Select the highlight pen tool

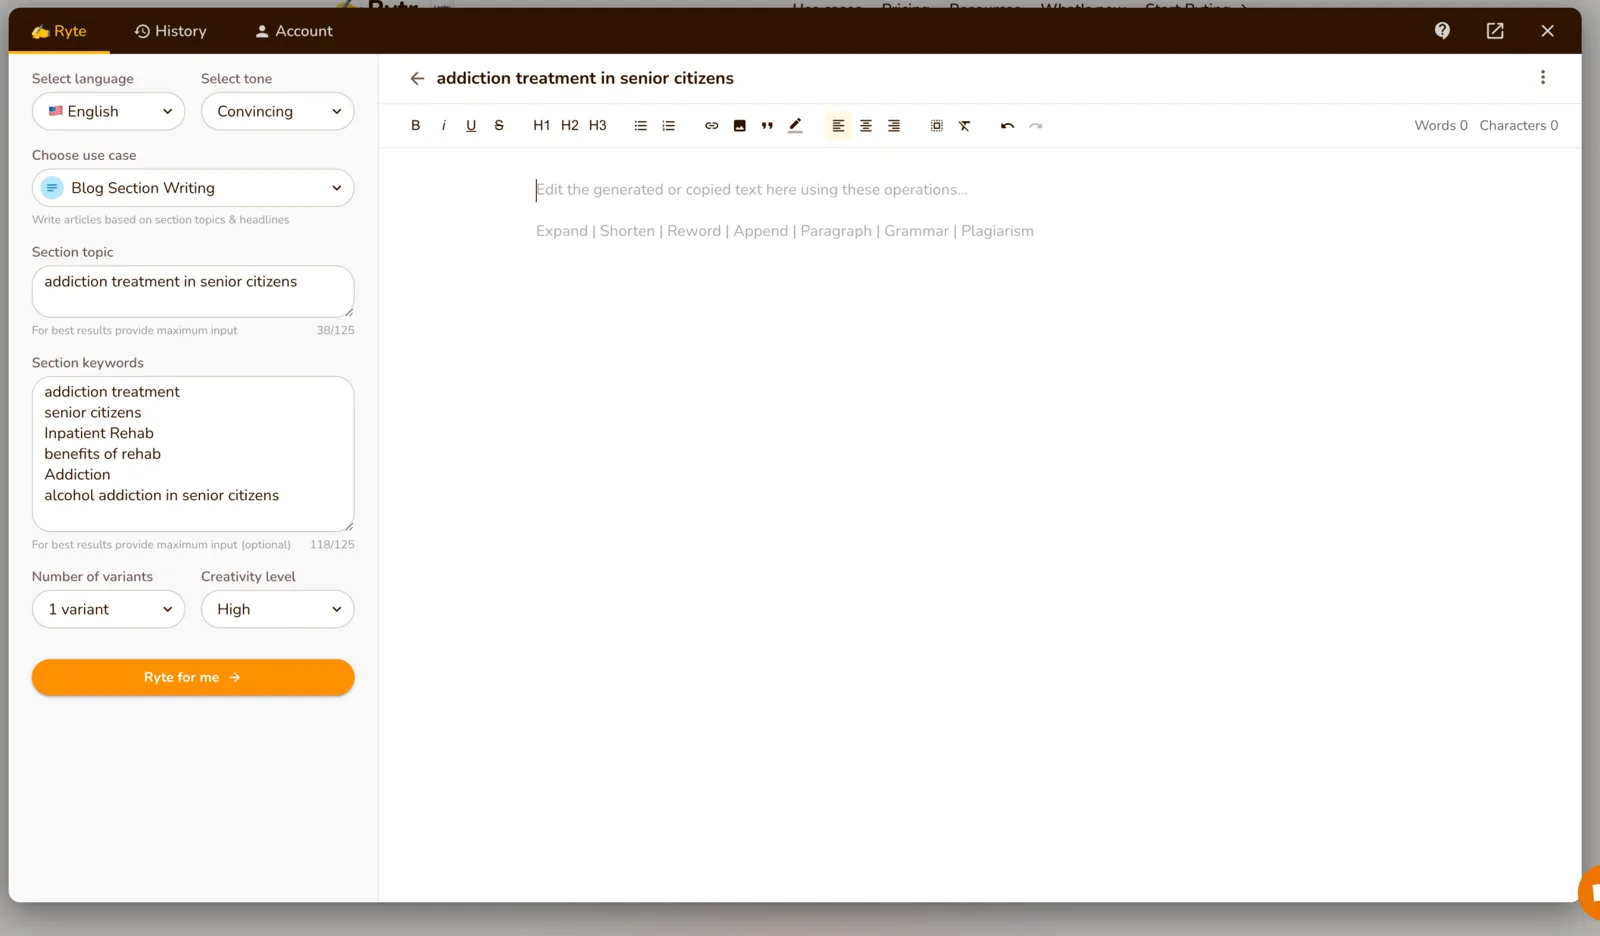795,126
